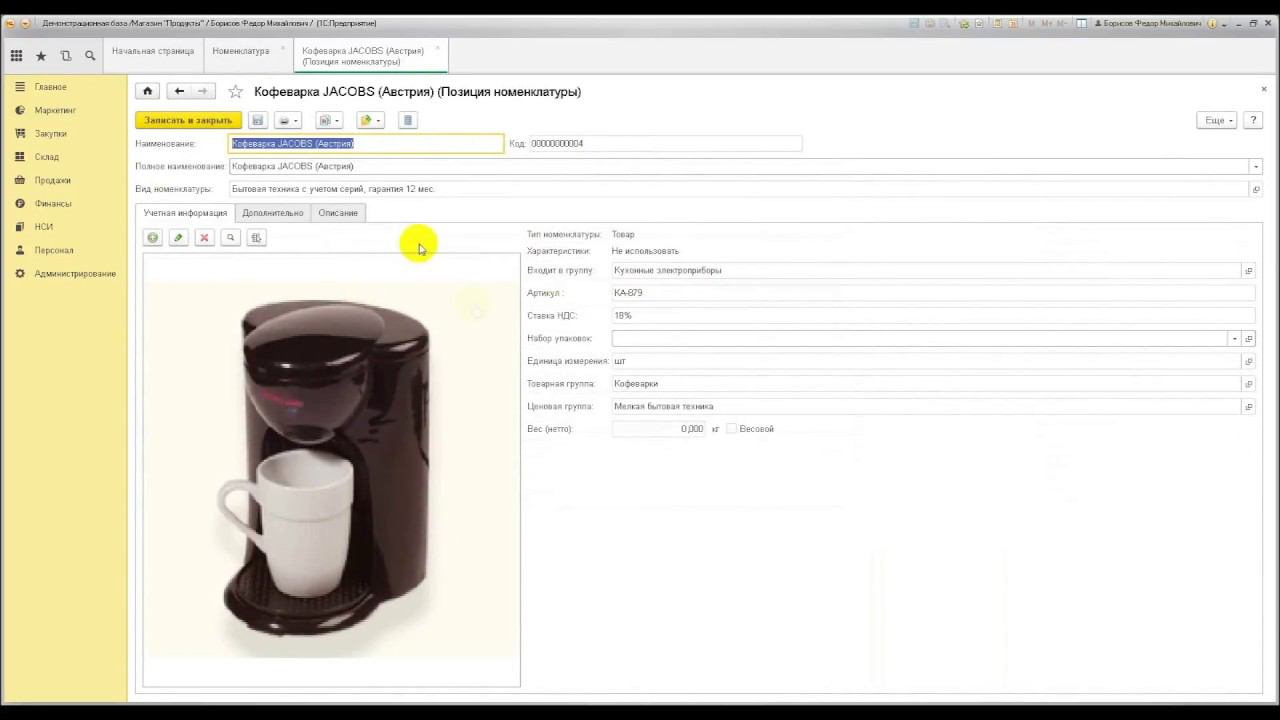The height and width of the screenshot is (720, 1280).
Task: Add a new picture with green plus
Action: click(x=152, y=237)
